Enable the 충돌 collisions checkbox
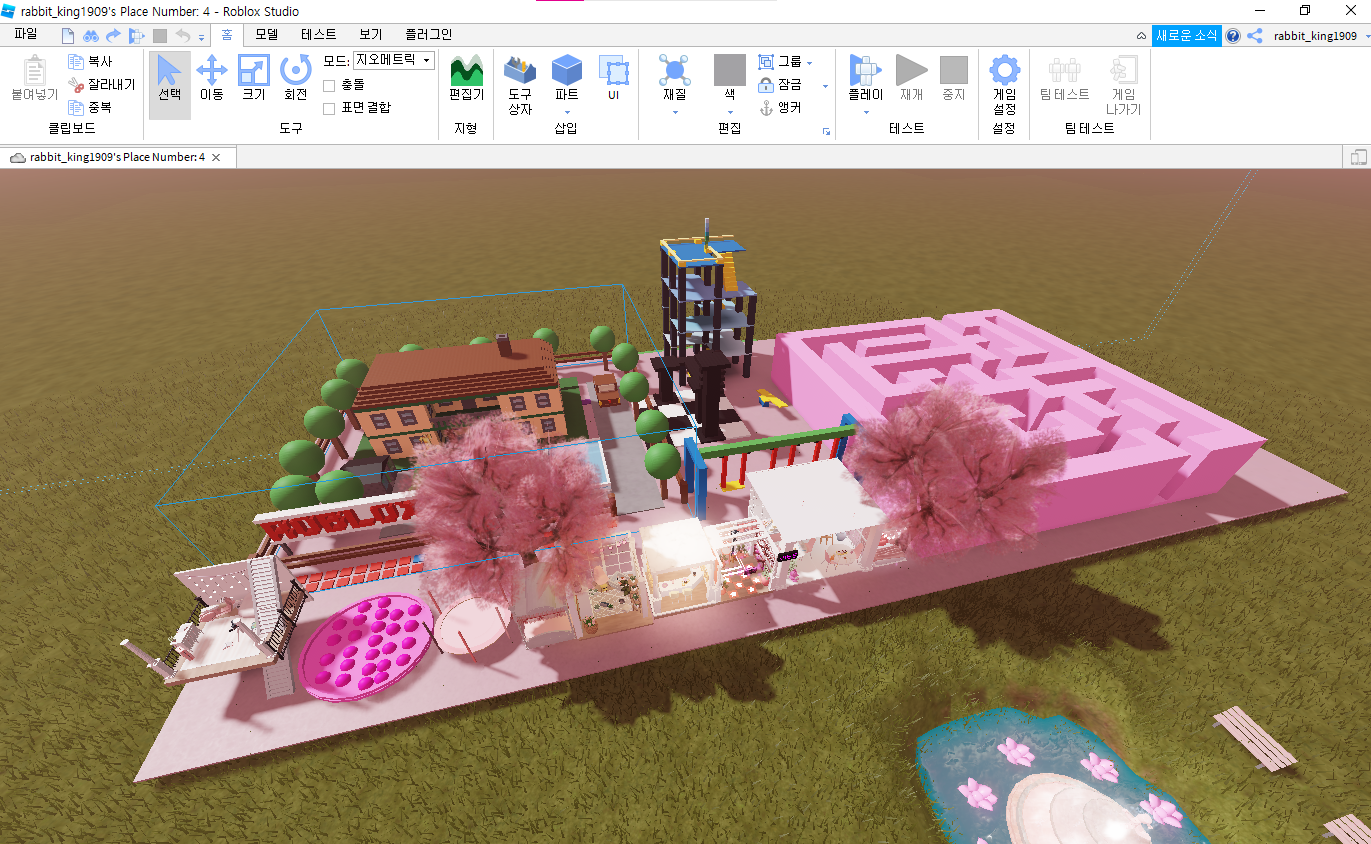The height and width of the screenshot is (844, 1371). [x=329, y=85]
